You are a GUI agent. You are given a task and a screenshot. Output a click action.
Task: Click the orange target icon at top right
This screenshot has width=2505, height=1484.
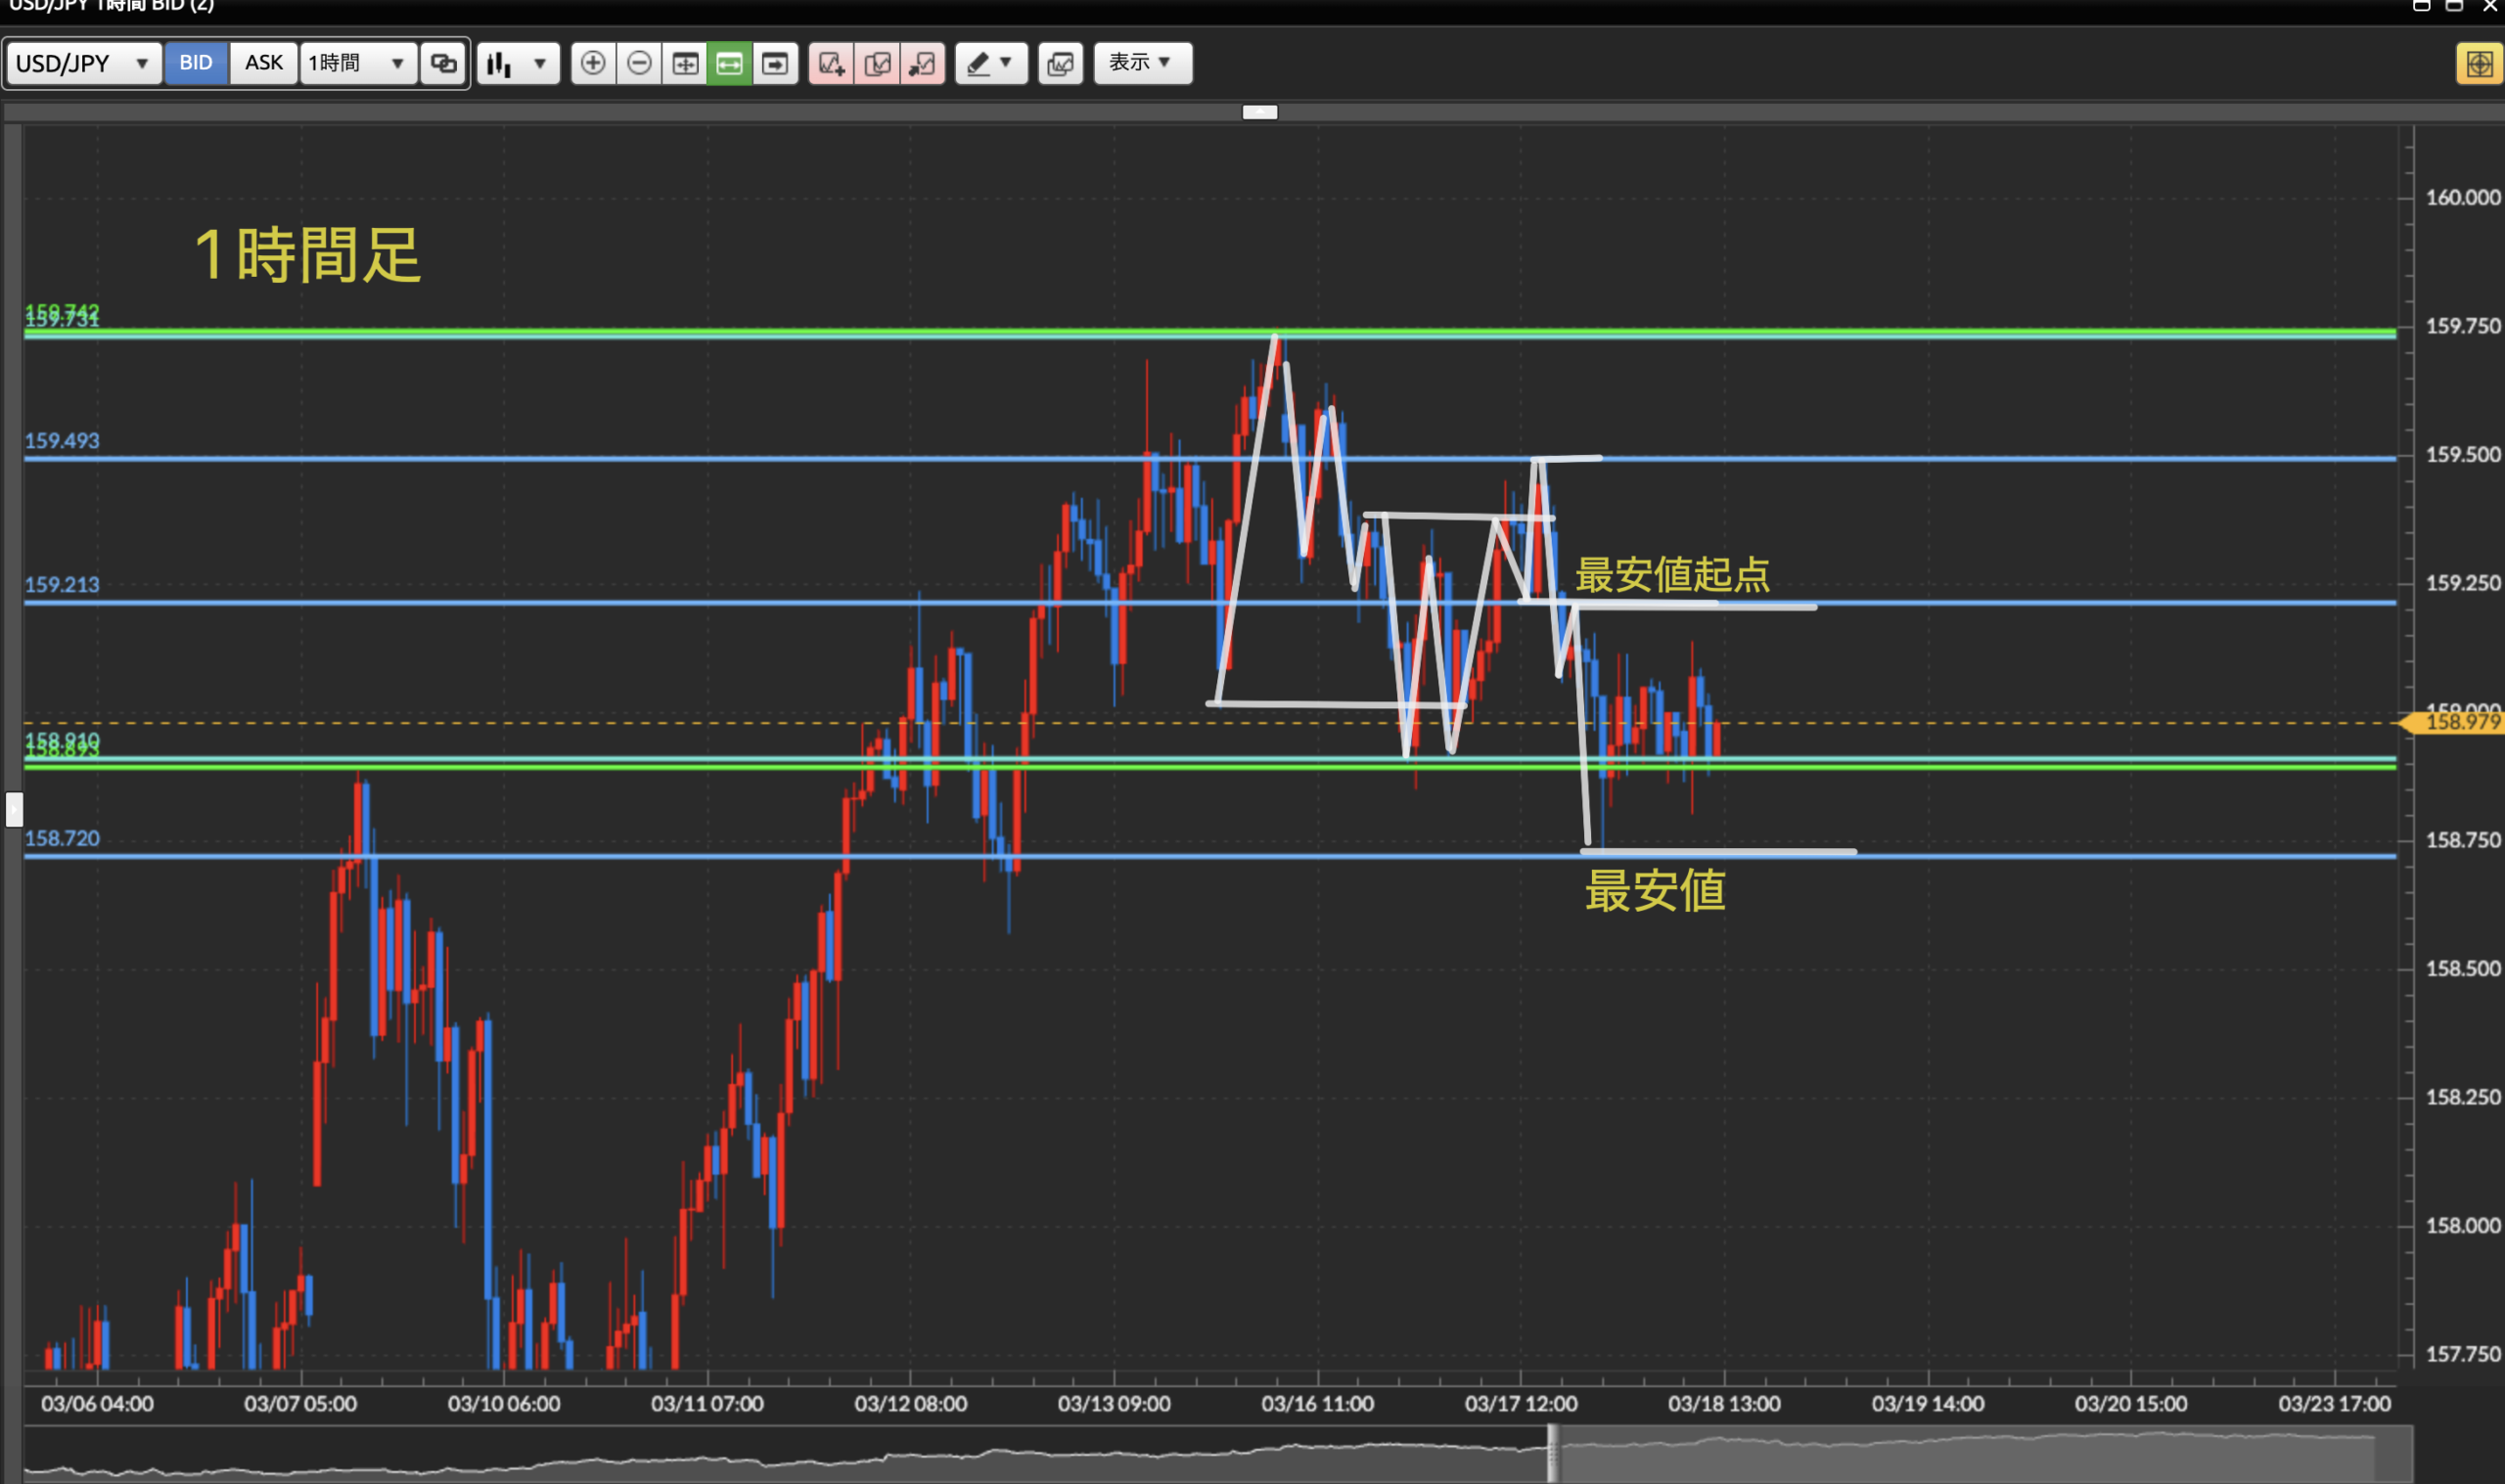(2478, 64)
